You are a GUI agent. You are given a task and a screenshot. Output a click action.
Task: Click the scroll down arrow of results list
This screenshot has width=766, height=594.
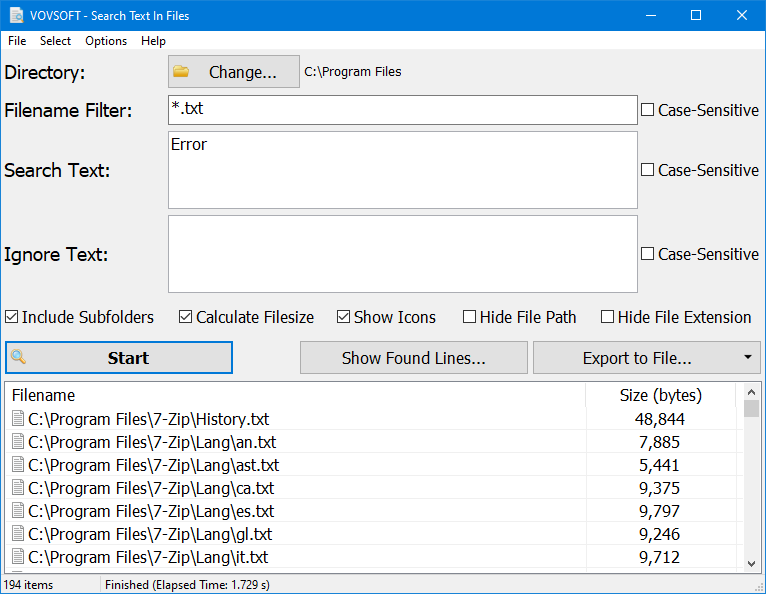(751, 563)
